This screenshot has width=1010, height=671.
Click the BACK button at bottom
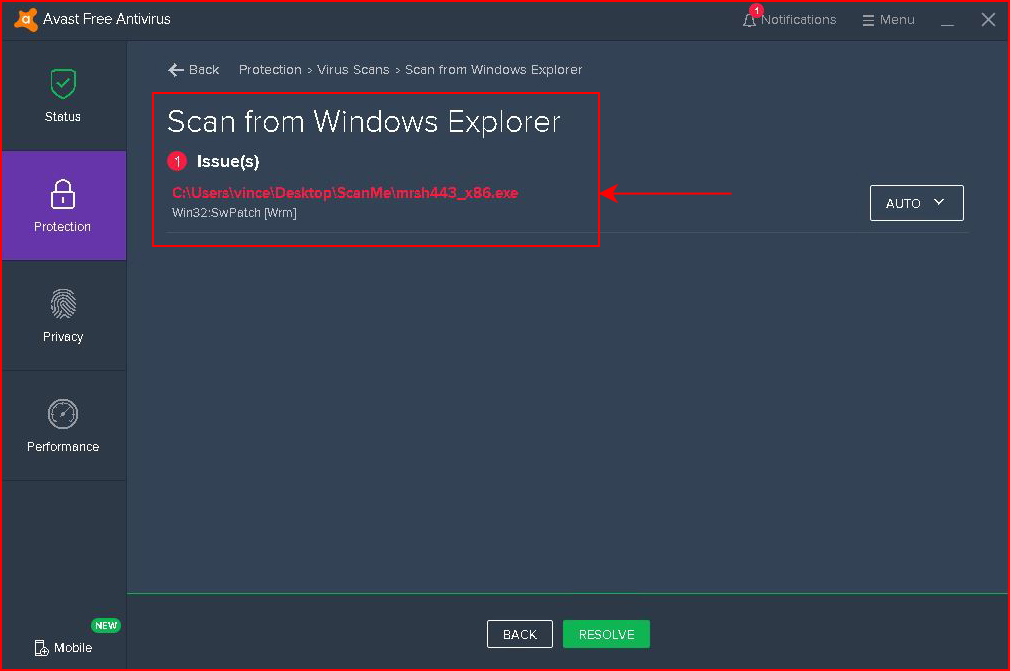click(x=520, y=634)
